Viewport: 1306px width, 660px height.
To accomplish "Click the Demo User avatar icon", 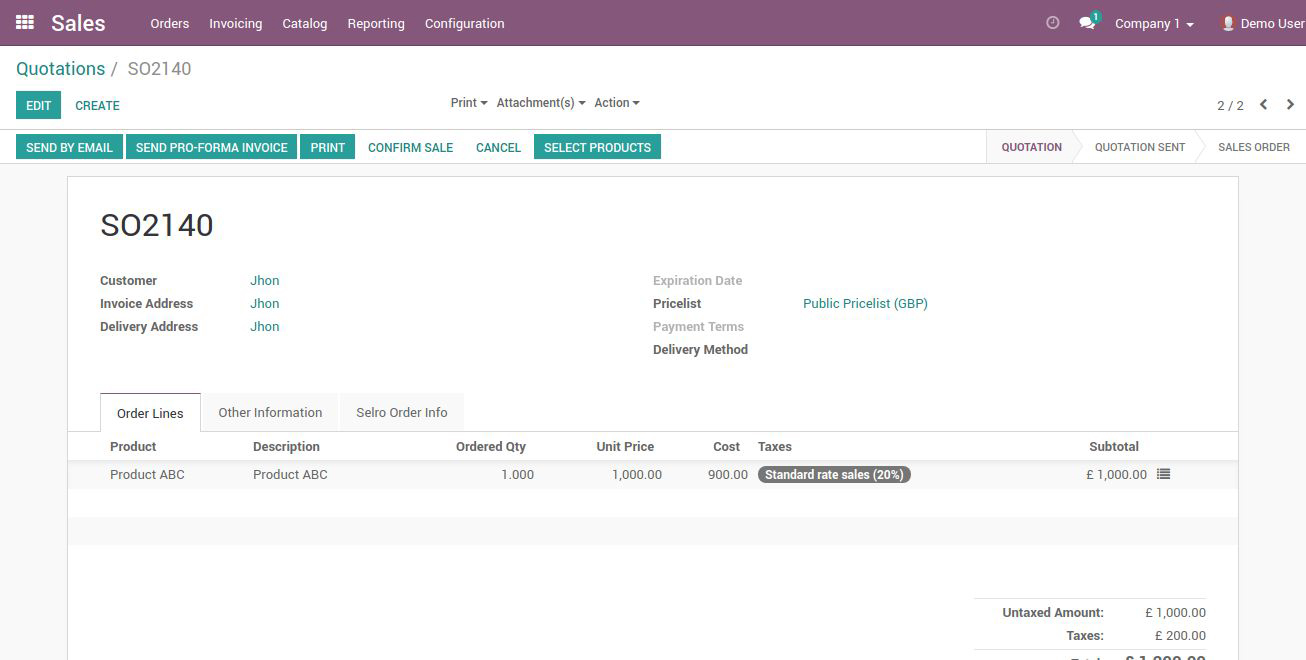I will (1228, 23).
